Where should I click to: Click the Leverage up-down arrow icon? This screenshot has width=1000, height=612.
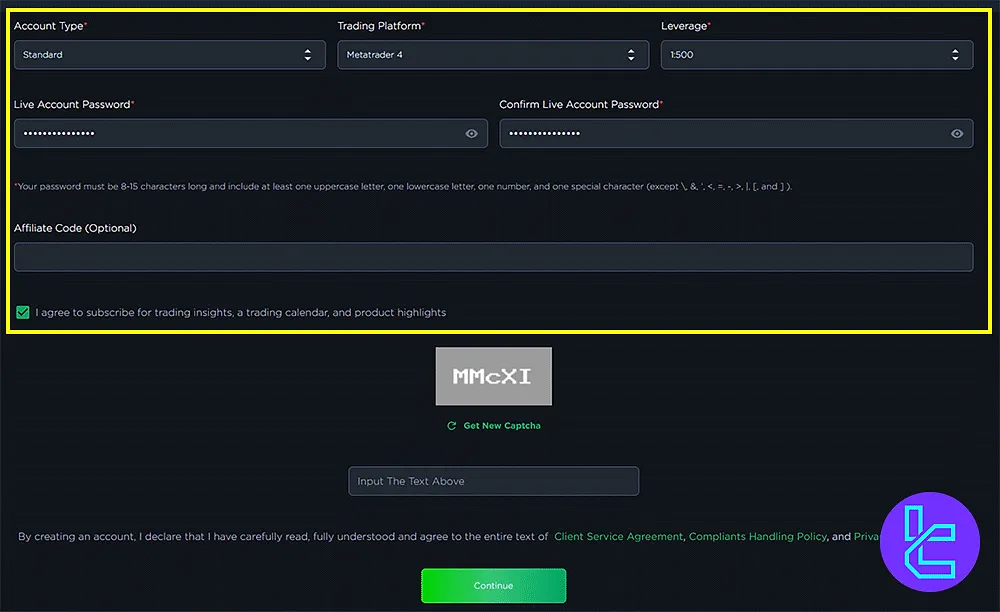tap(955, 55)
